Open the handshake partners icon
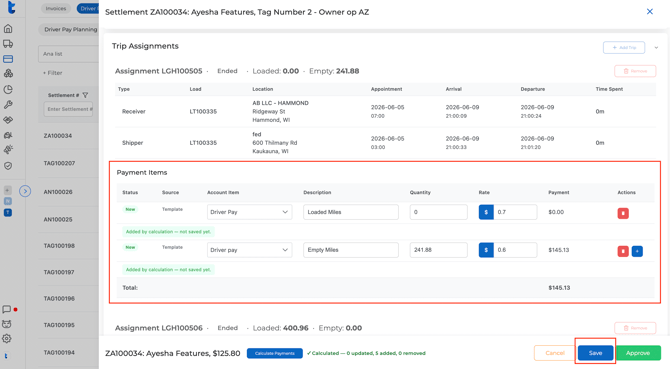 coord(8,120)
